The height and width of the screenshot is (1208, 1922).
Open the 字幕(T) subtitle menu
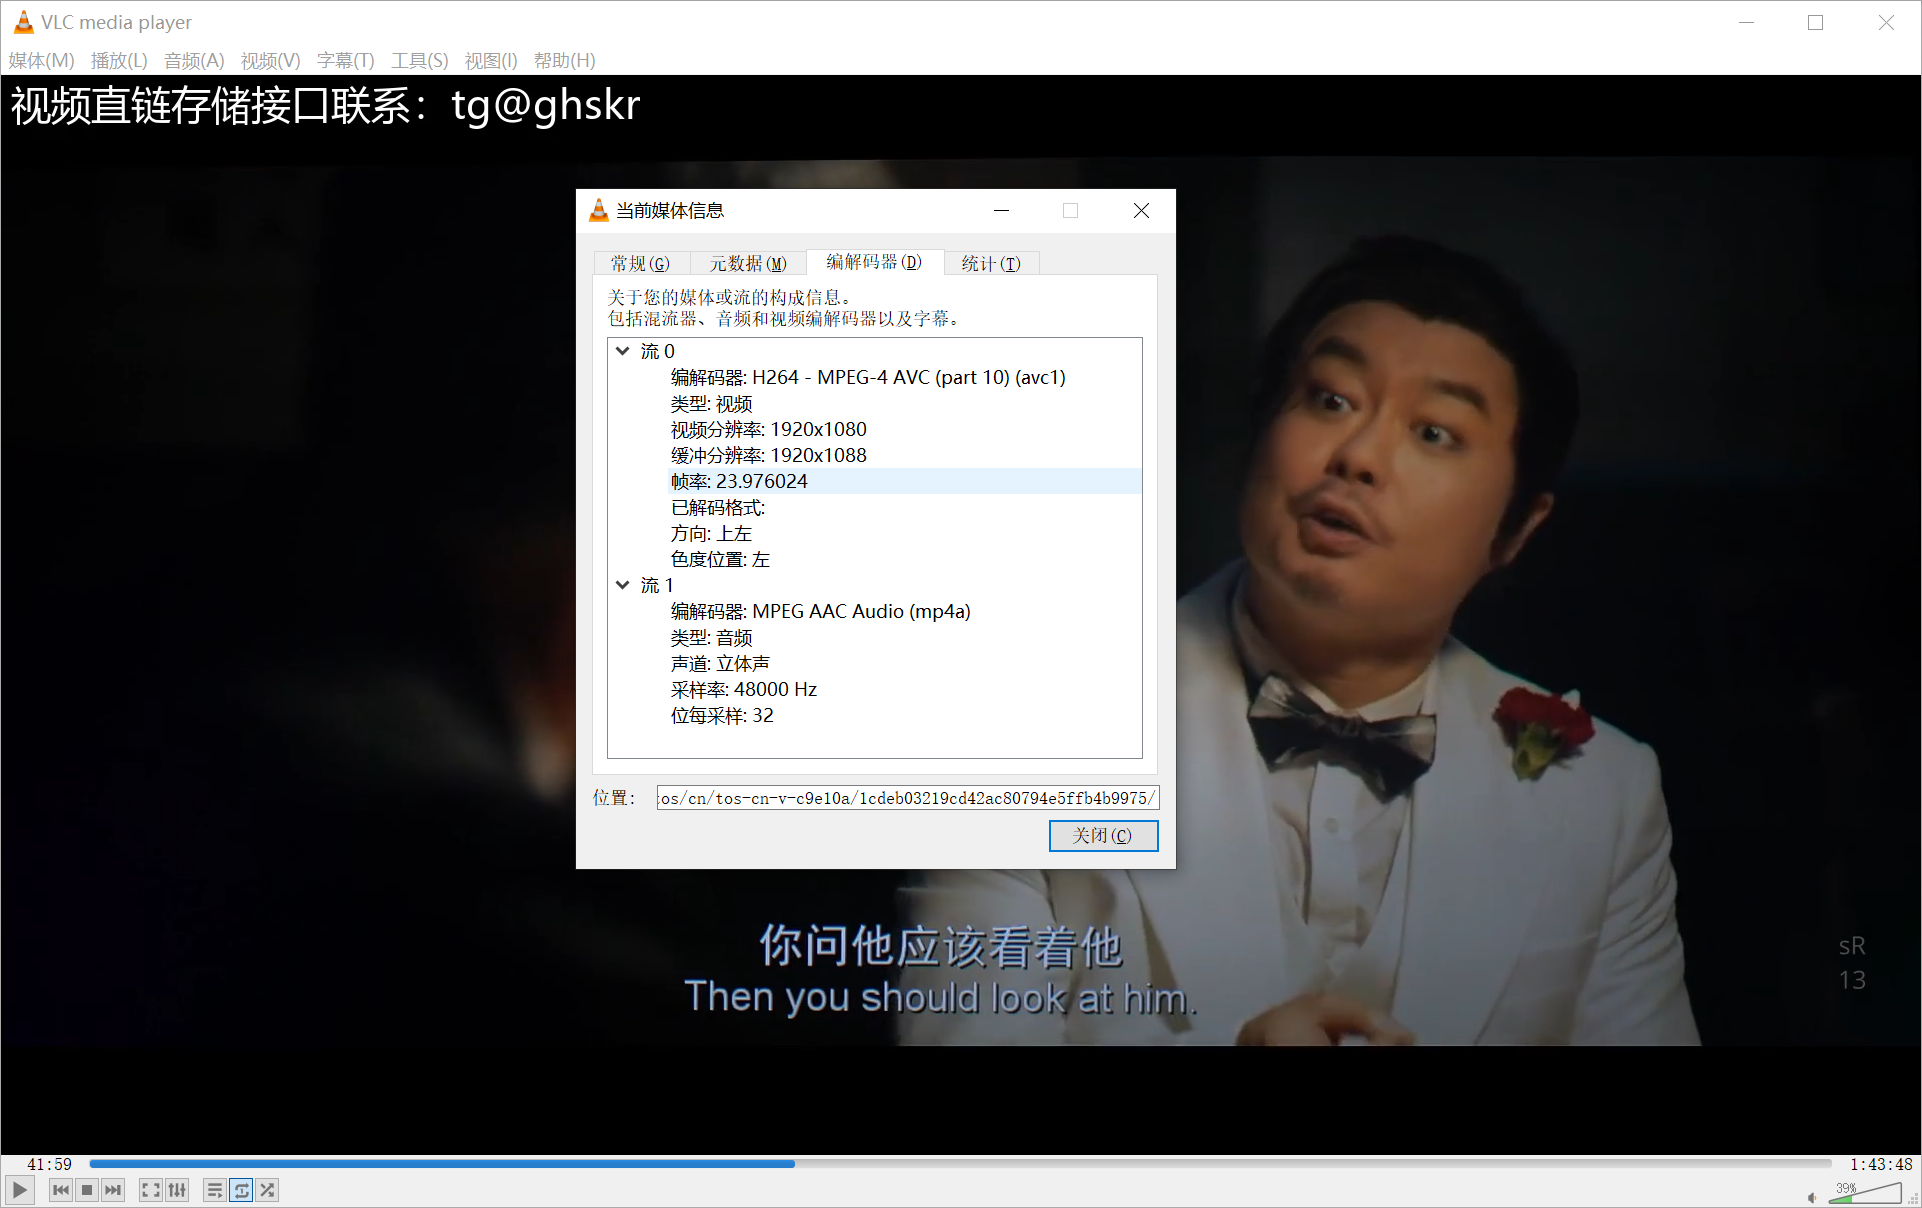coord(345,60)
